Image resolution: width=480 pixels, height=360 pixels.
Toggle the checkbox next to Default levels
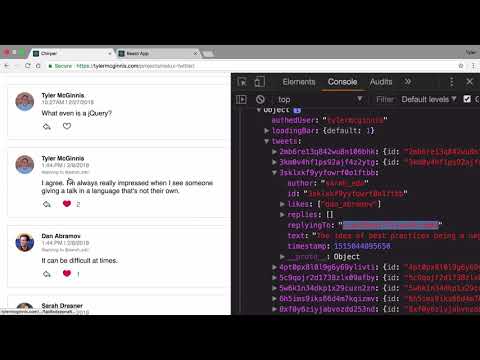[x=467, y=99]
